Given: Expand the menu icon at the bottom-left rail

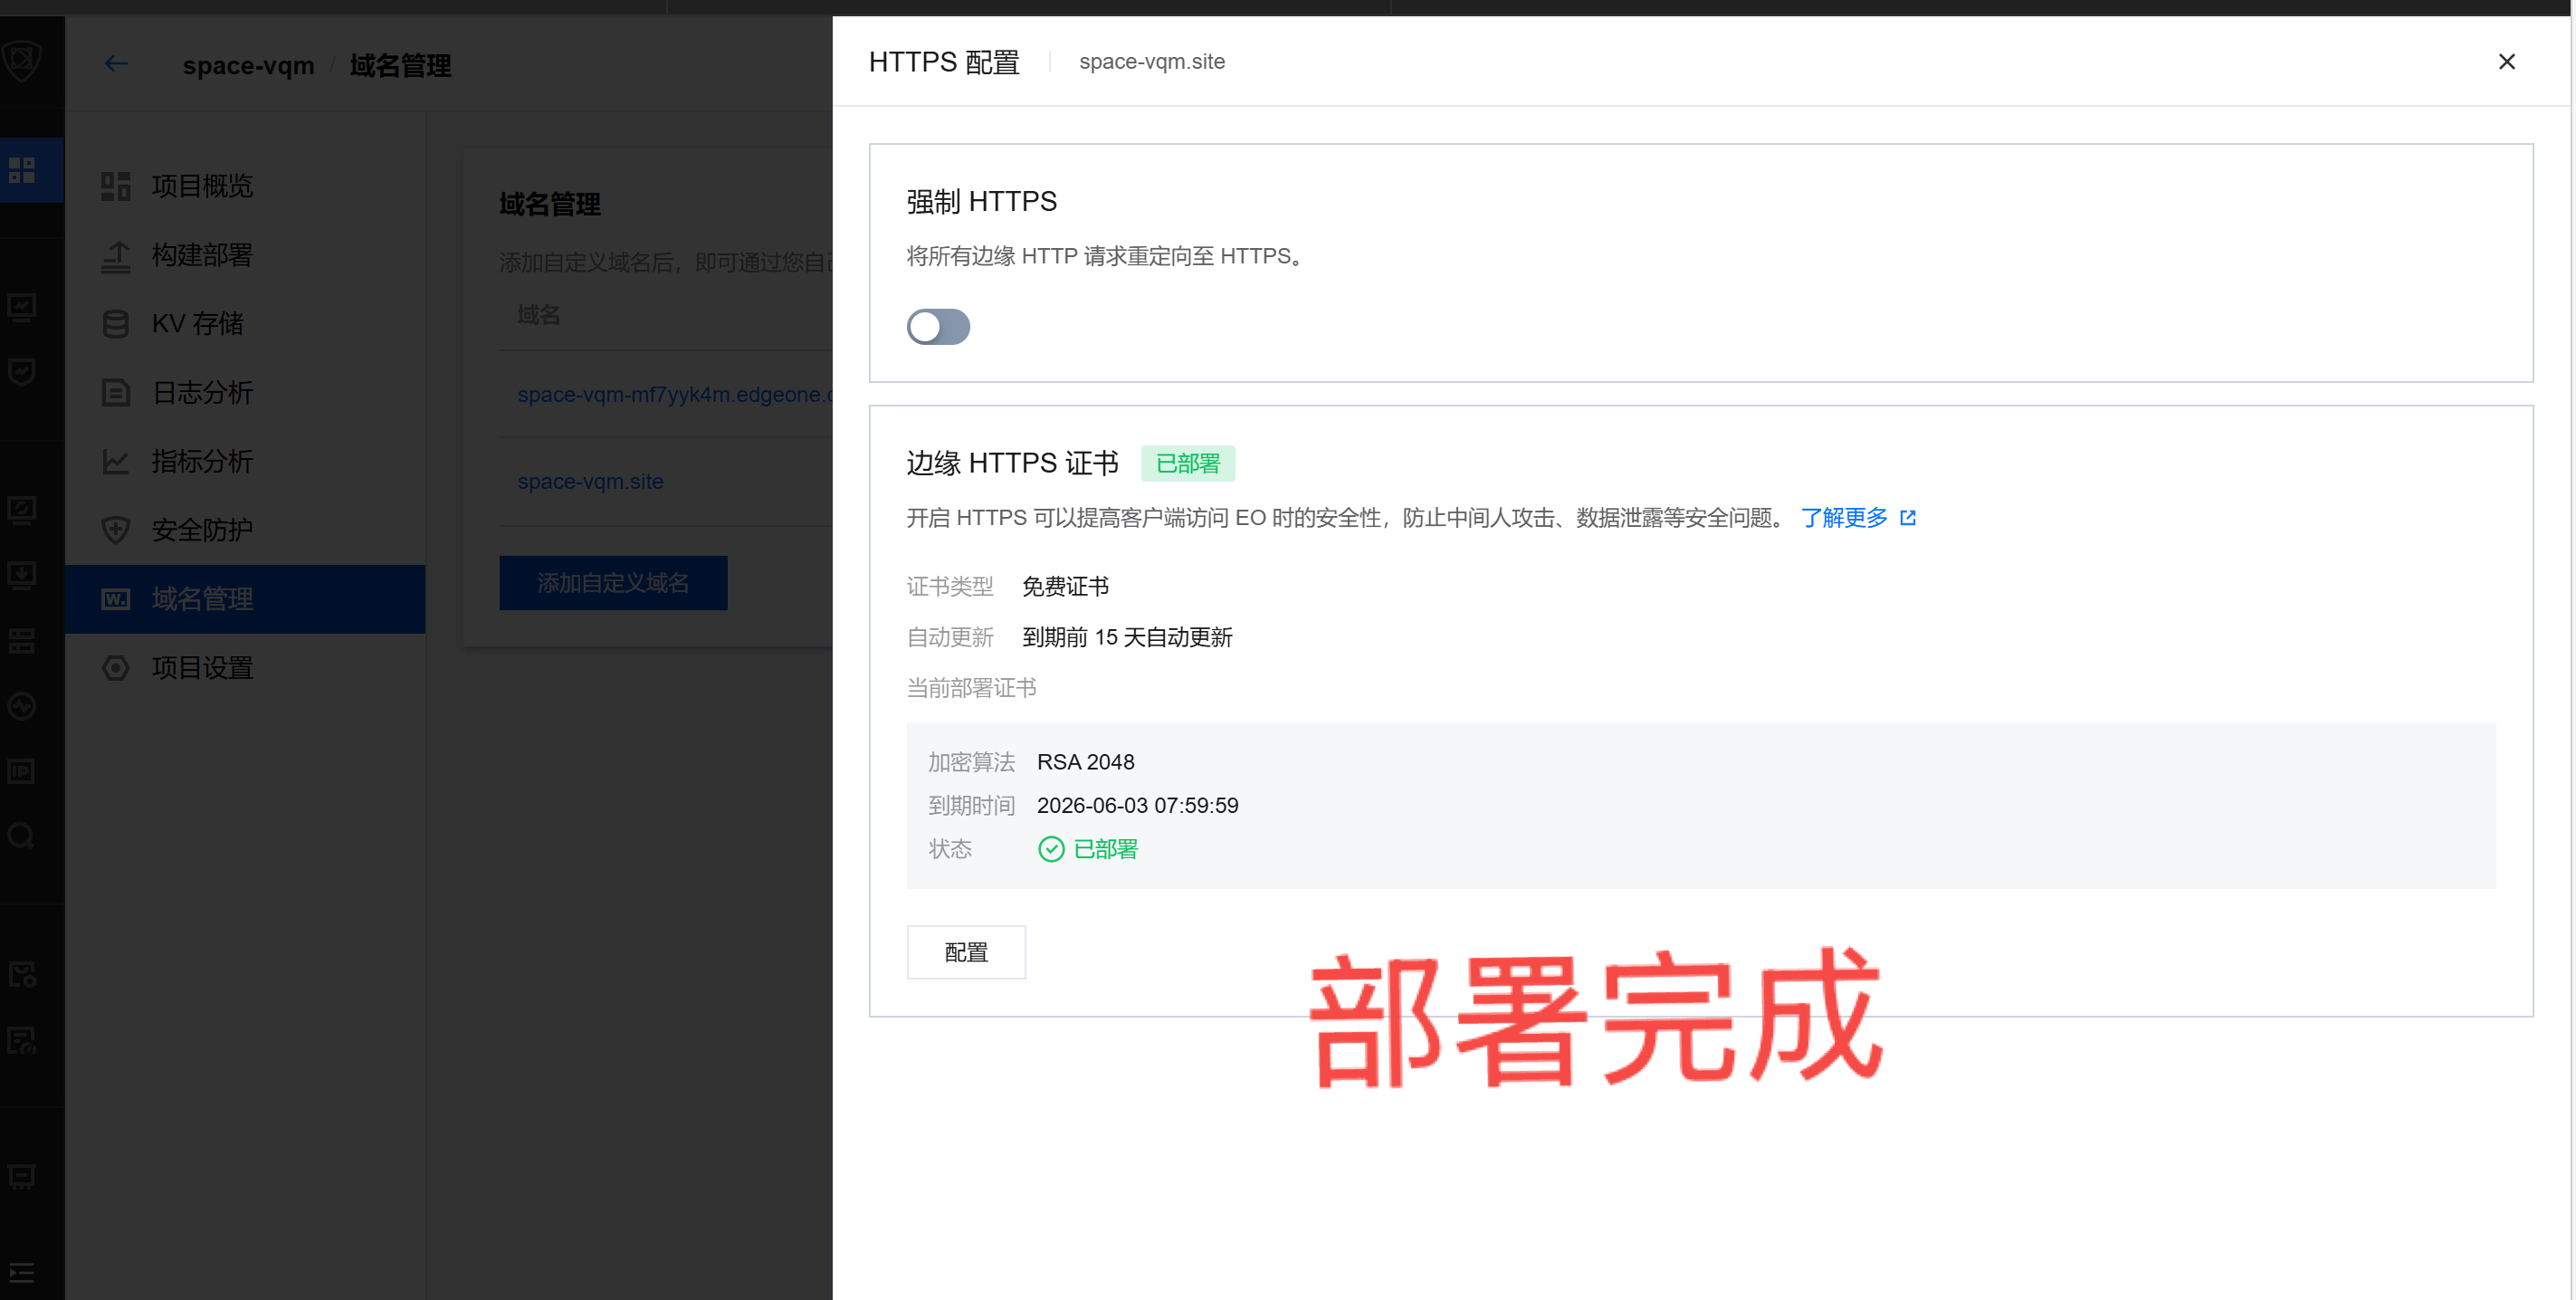Looking at the screenshot, I should (22, 1273).
